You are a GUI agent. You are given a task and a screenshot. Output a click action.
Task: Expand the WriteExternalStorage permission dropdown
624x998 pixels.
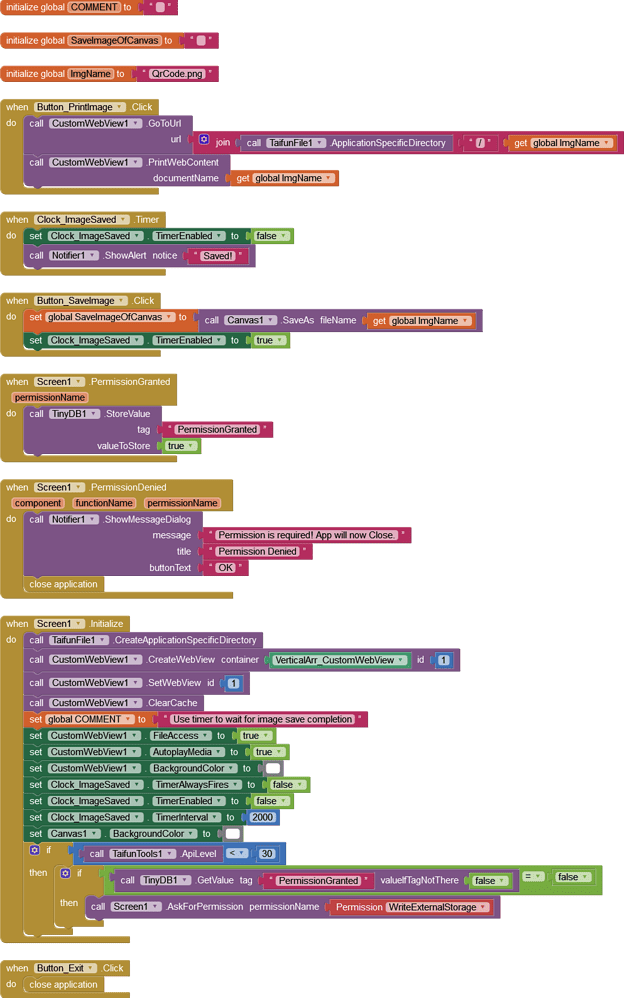(484, 907)
